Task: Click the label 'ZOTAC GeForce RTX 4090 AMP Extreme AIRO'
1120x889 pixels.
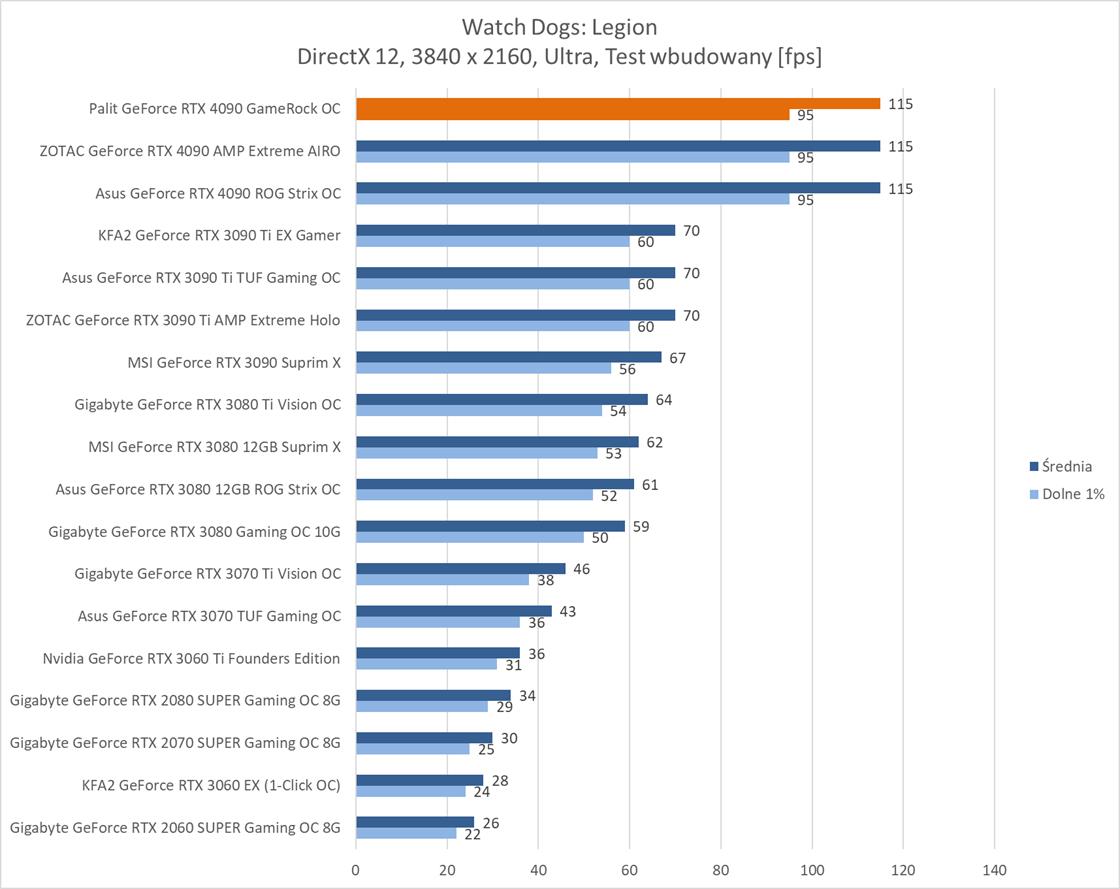Action: [189, 151]
